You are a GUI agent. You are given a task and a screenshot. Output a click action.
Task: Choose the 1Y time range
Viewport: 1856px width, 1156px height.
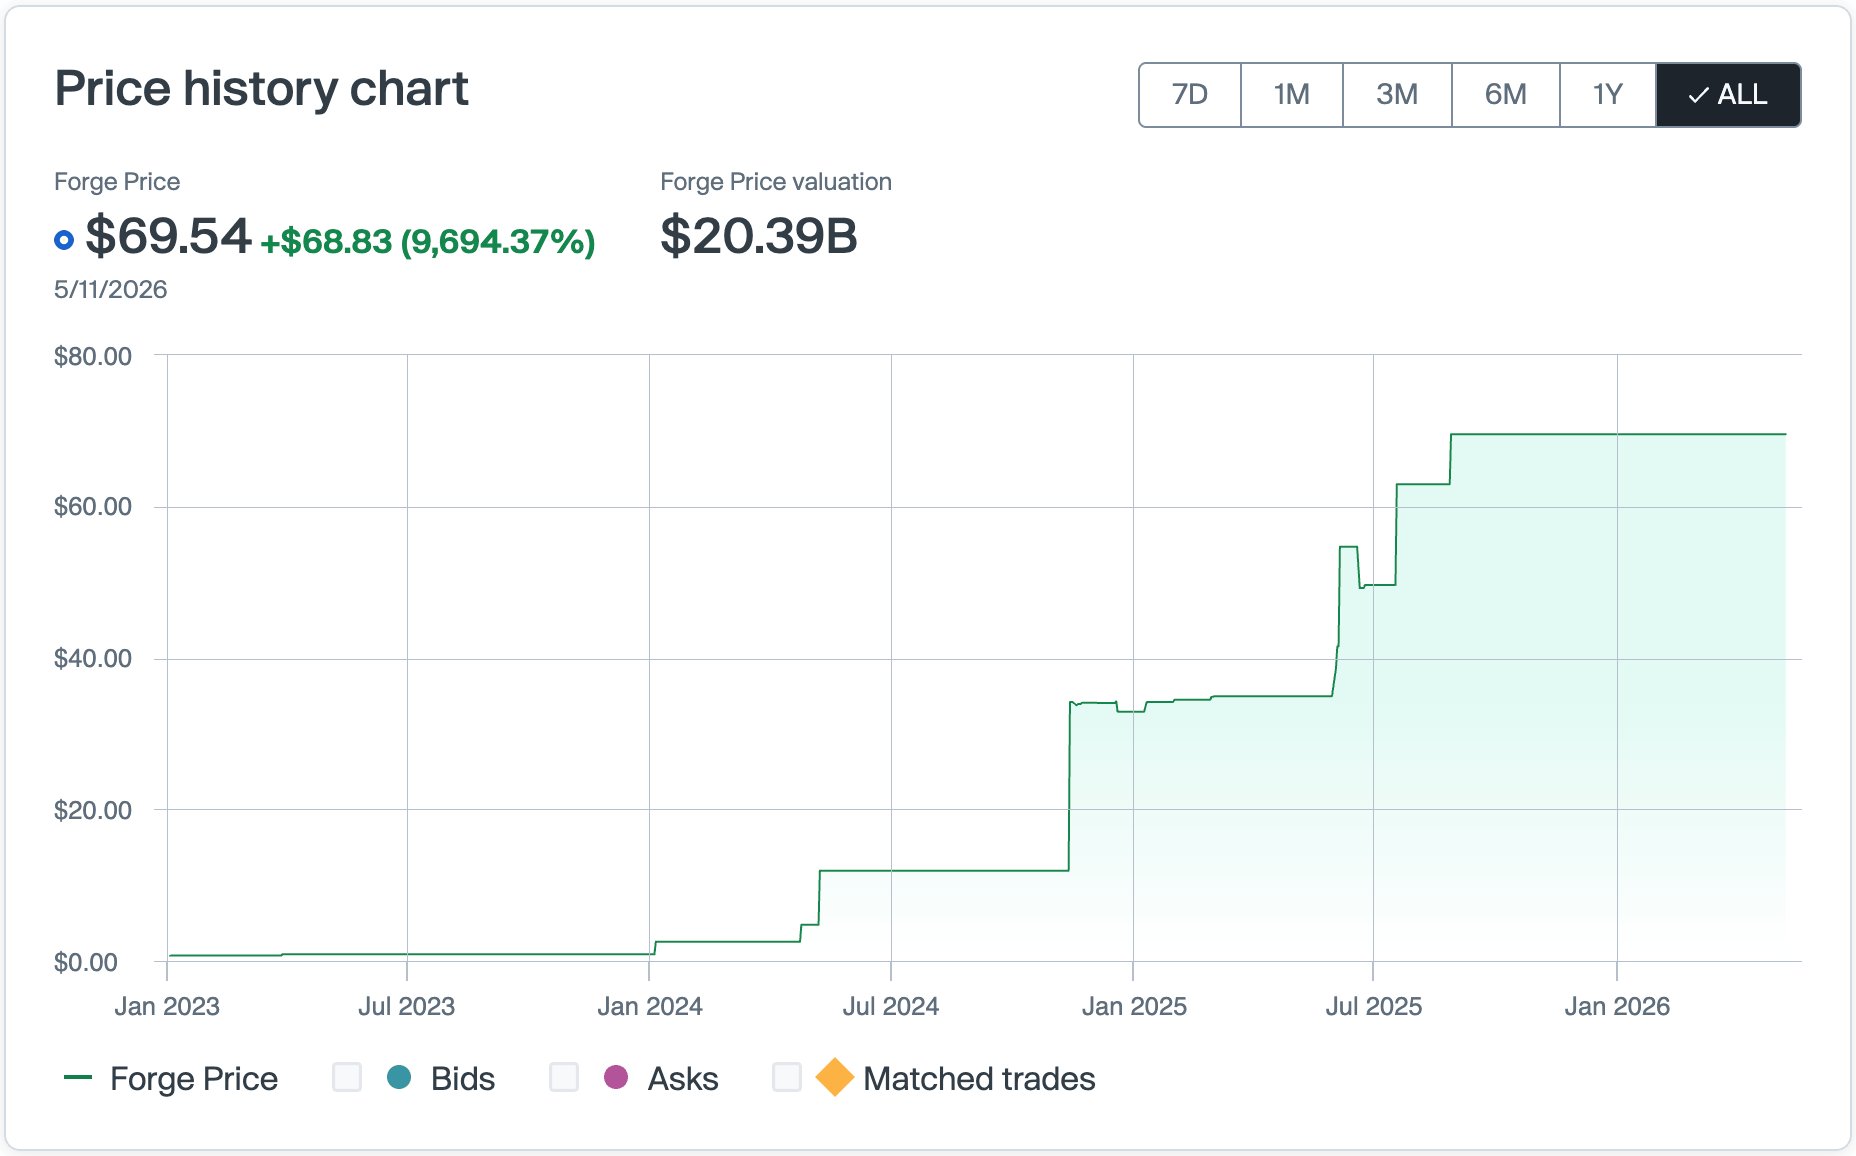coord(1608,95)
